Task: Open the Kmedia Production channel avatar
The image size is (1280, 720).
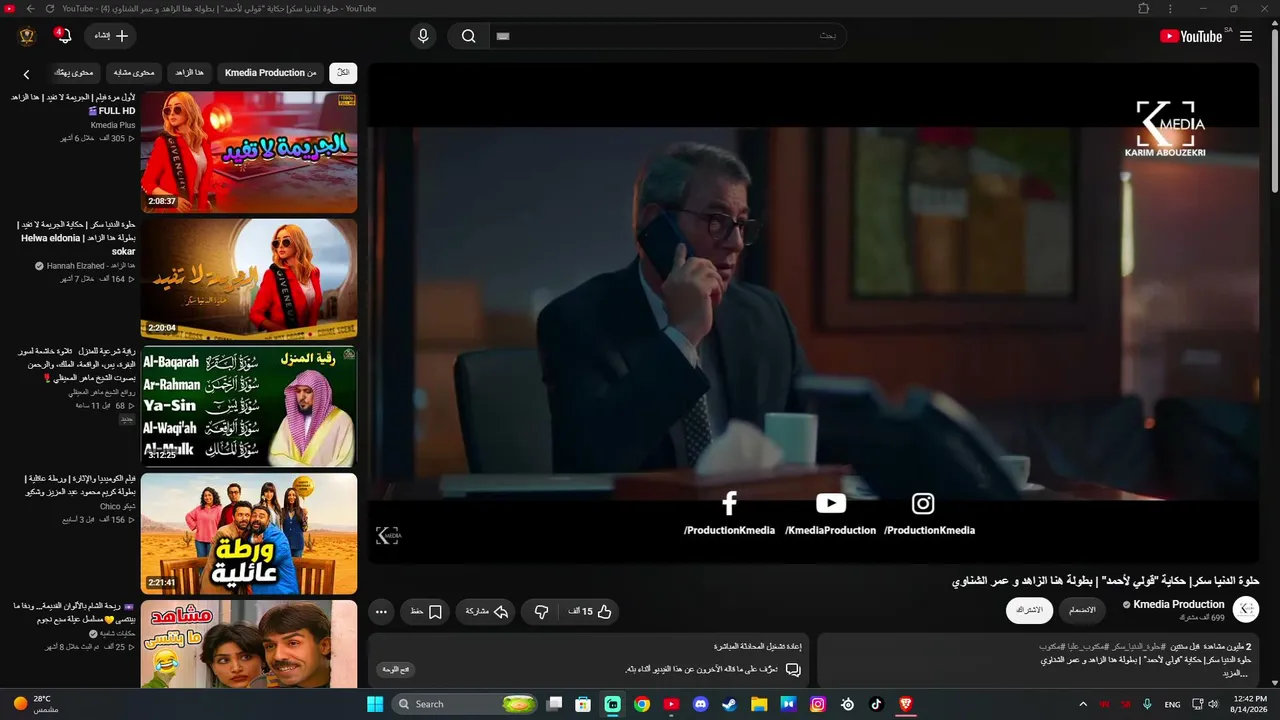Action: coord(1246,610)
